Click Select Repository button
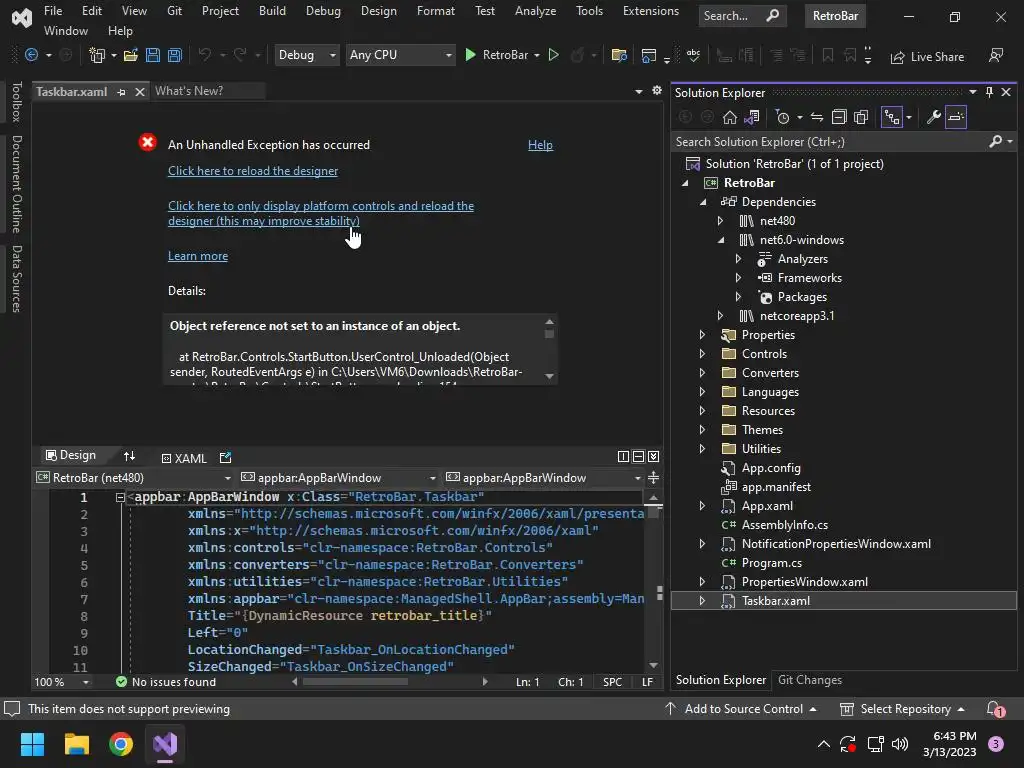Image resolution: width=1024 pixels, height=768 pixels. pos(902,709)
